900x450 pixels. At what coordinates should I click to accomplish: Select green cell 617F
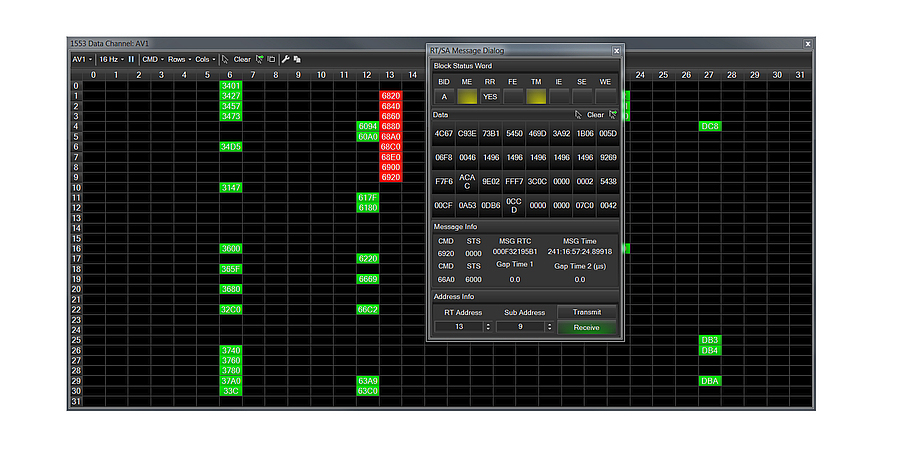(367, 197)
